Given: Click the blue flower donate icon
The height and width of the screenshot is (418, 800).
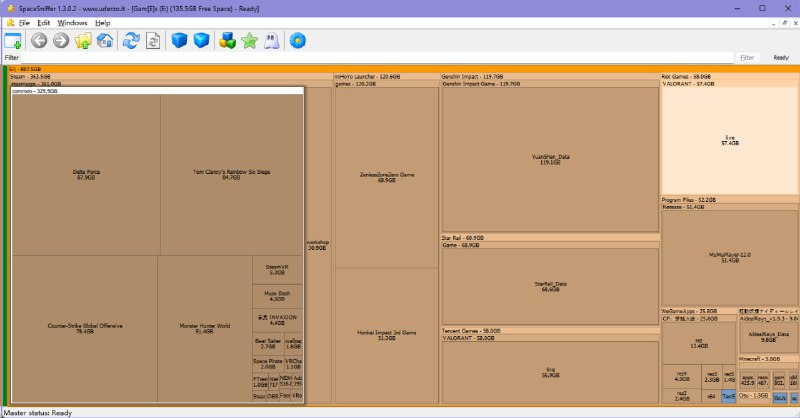Looking at the screenshot, I should (297, 41).
